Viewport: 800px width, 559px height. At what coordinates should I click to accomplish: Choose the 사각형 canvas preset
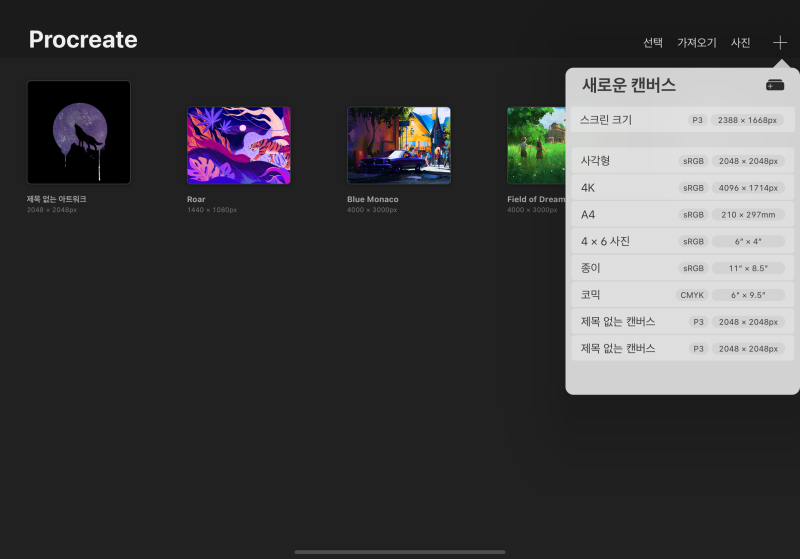(x=682, y=161)
